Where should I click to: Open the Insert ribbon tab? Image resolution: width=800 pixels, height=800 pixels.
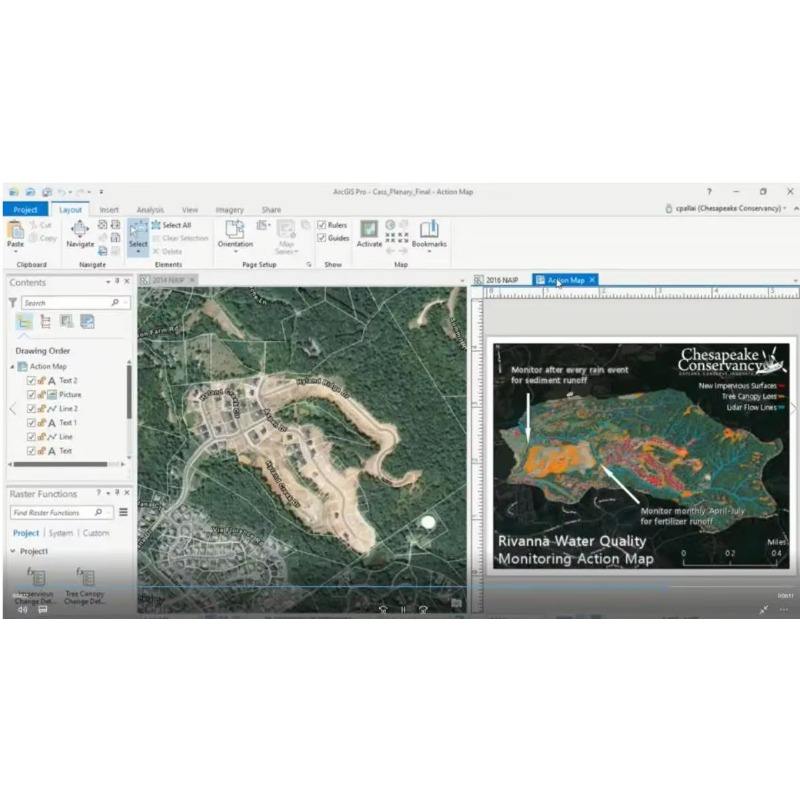(x=109, y=210)
